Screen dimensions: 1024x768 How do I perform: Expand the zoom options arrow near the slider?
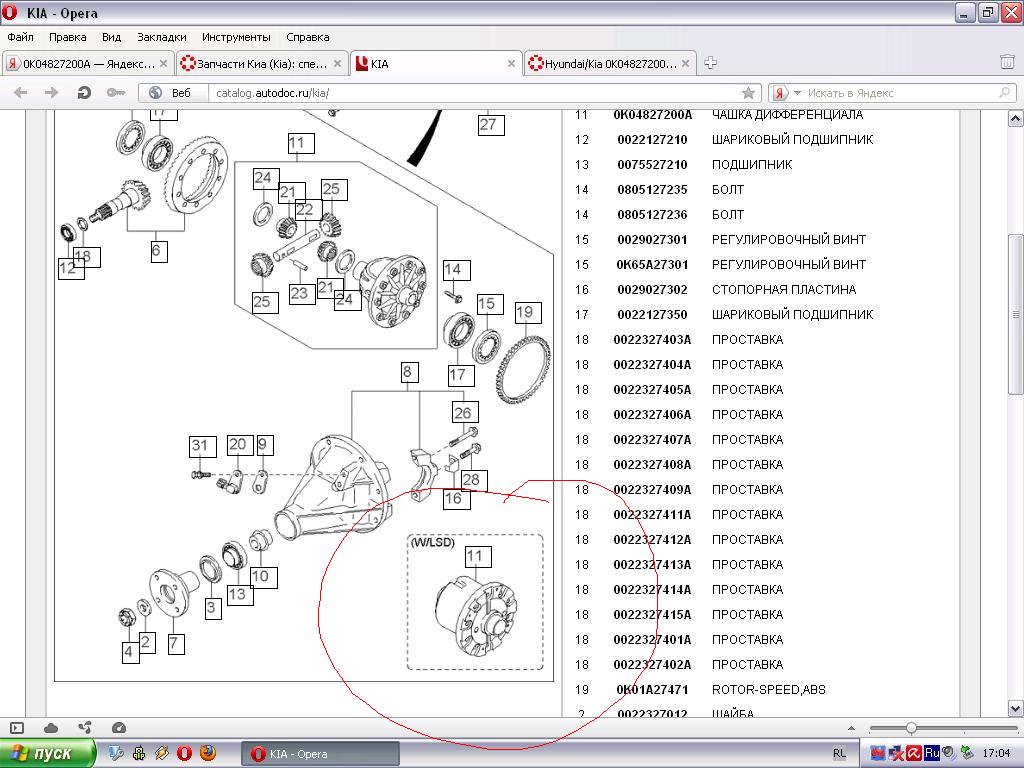(851, 728)
